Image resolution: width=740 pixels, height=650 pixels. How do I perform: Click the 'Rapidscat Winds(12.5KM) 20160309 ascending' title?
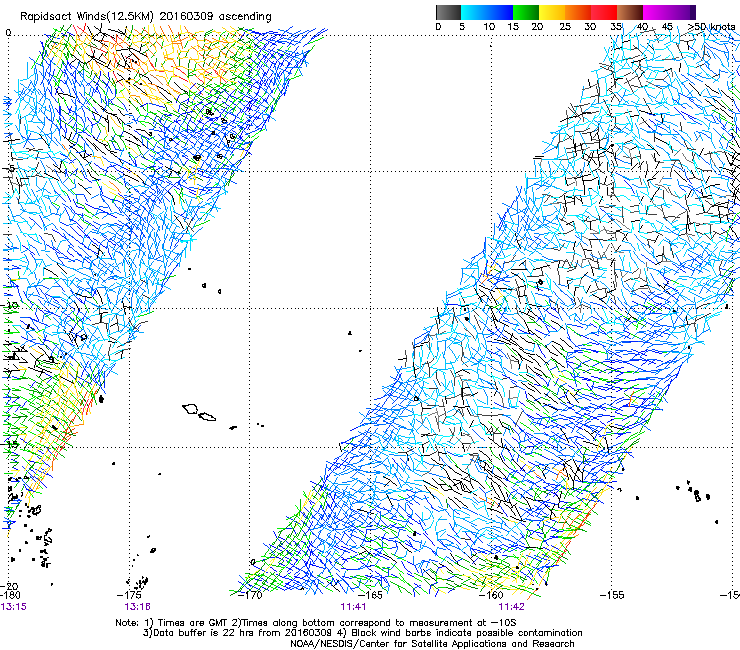tap(146, 17)
